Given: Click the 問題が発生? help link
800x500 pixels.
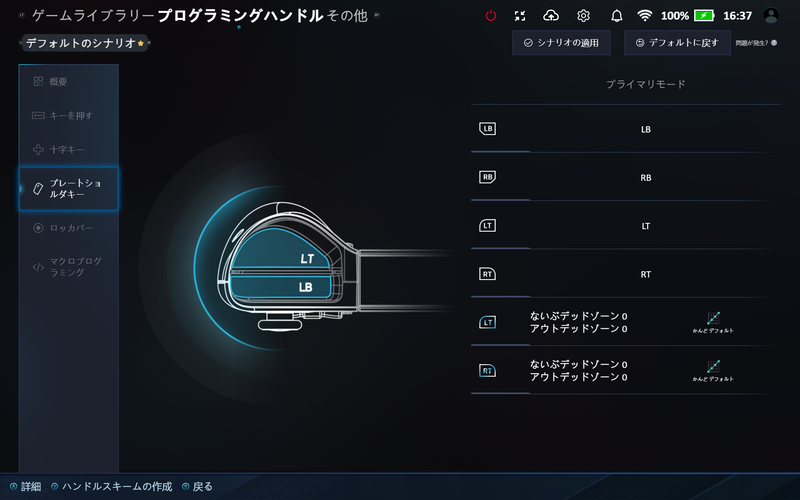Looking at the screenshot, I should tap(756, 43).
